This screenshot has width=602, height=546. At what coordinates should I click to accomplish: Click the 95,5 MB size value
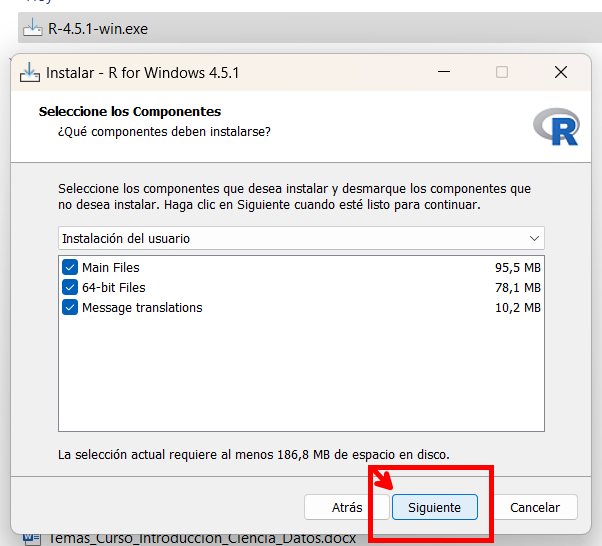[518, 267]
